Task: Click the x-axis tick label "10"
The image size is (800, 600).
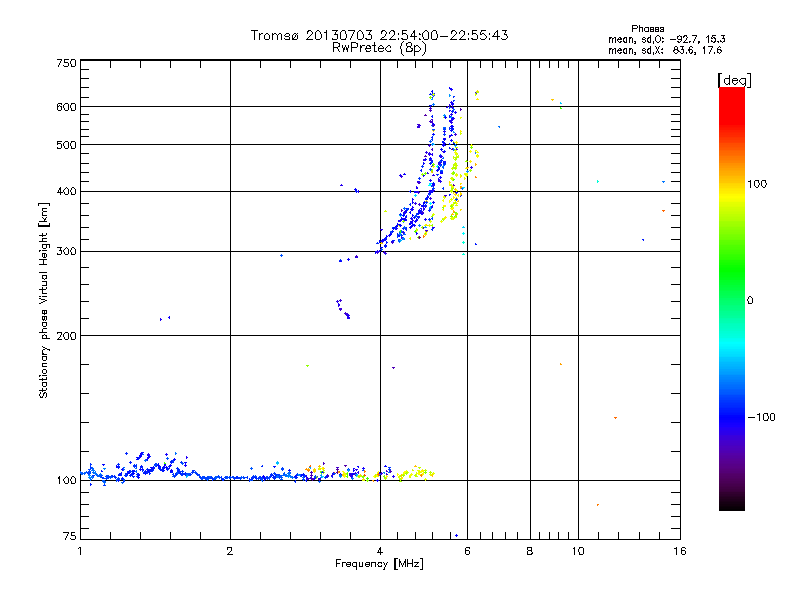Action: [578, 551]
